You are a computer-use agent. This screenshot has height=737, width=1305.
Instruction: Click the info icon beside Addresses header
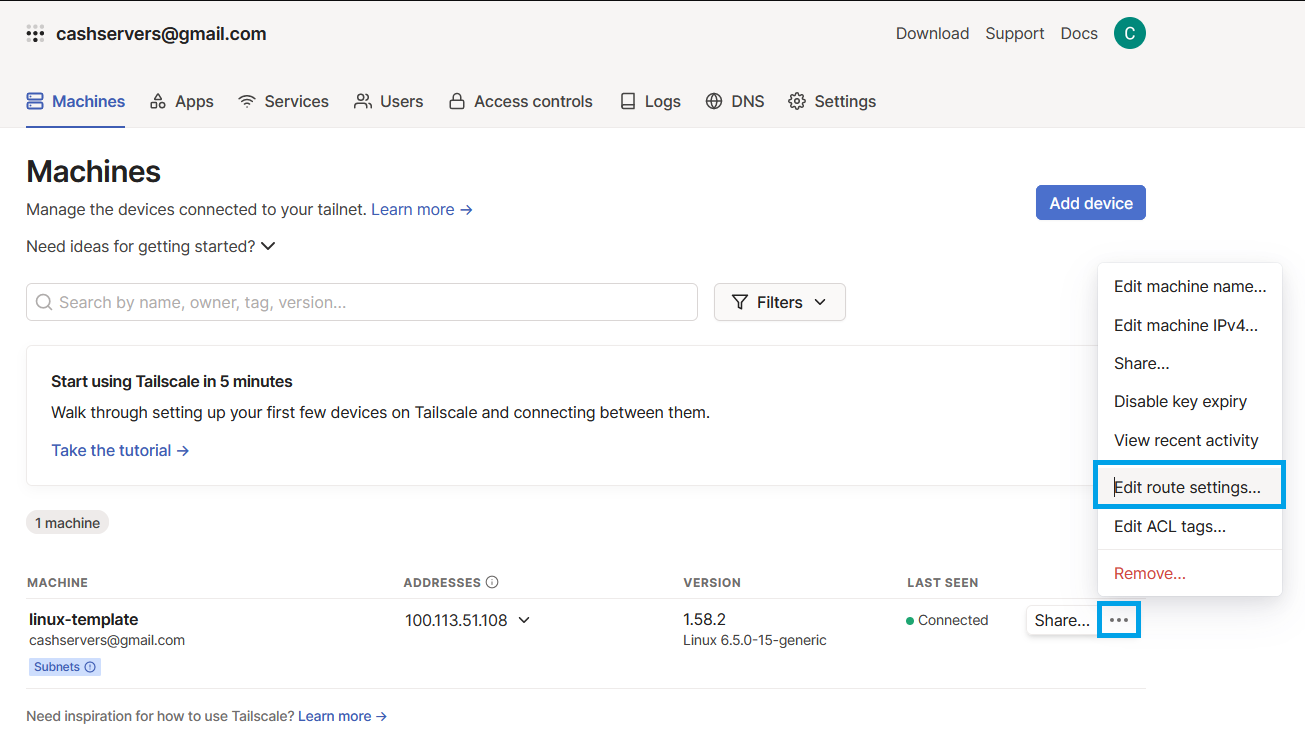tap(492, 582)
